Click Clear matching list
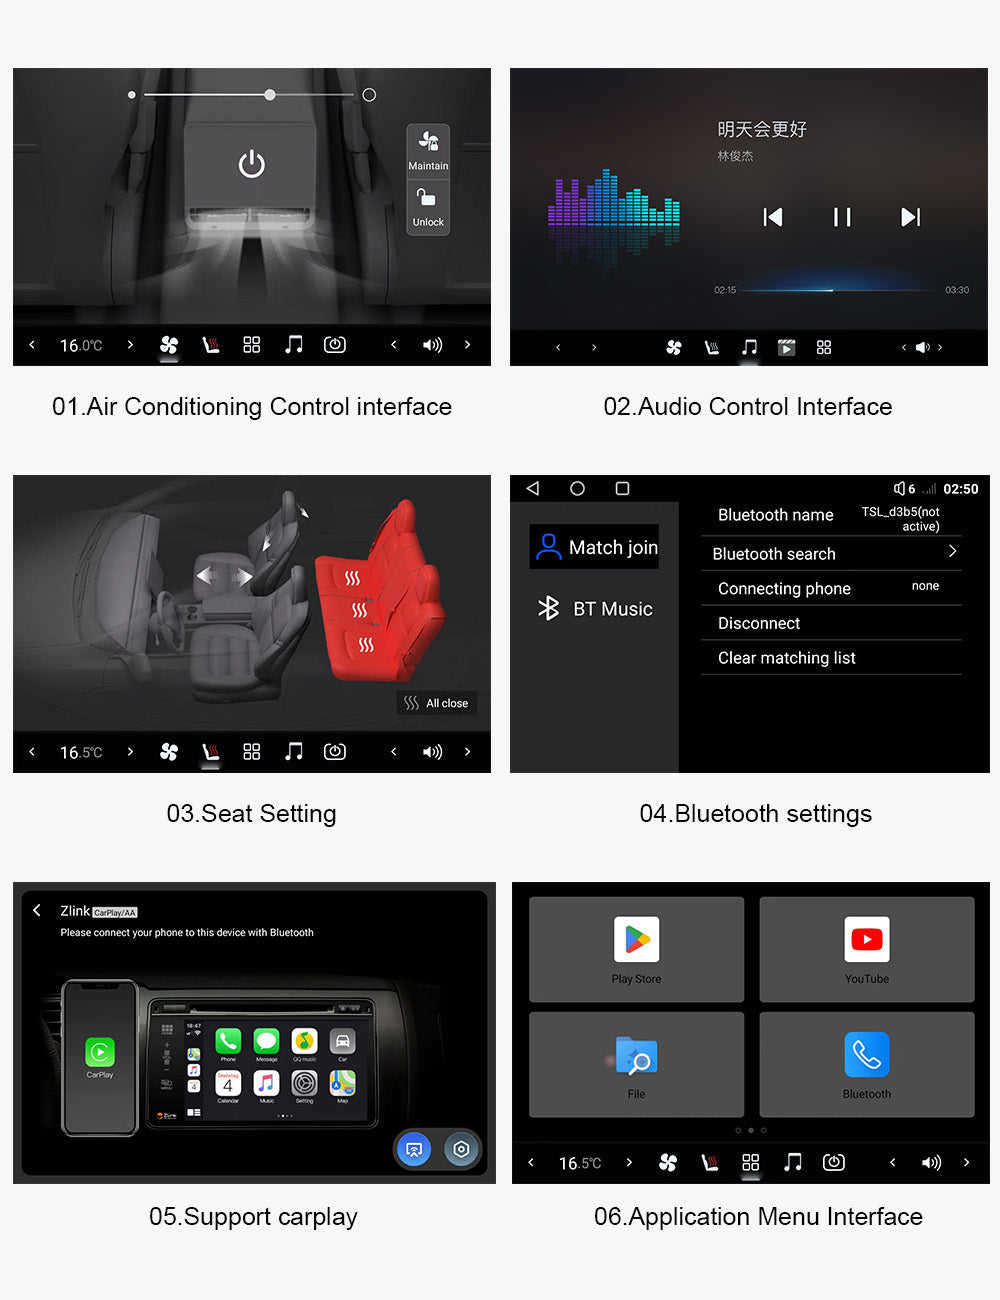 [x=787, y=658]
